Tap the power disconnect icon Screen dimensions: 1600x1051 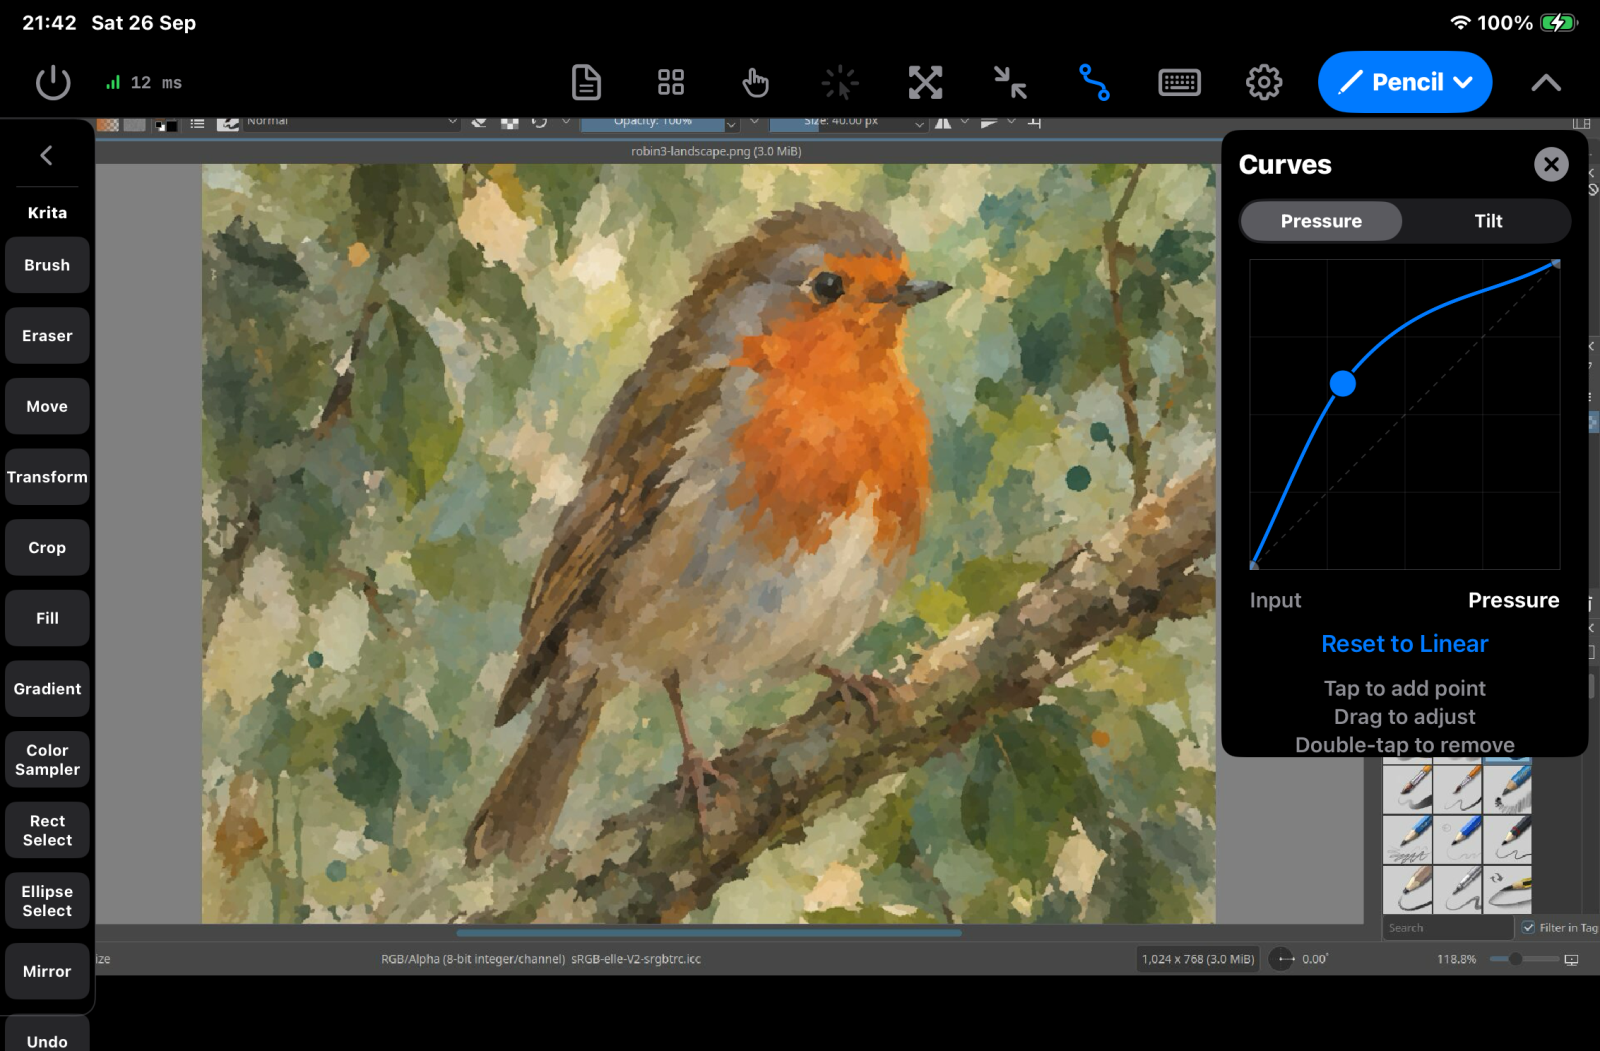(x=53, y=83)
